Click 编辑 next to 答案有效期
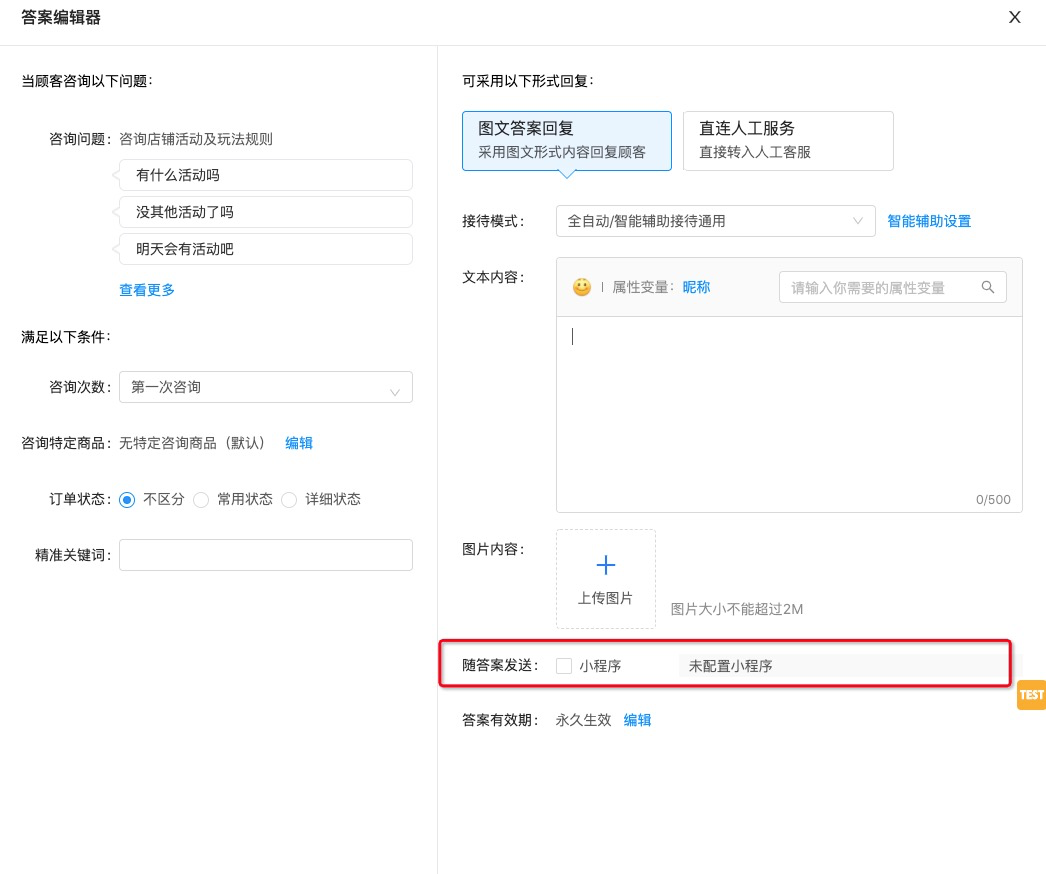This screenshot has width=1046, height=874. pos(637,720)
